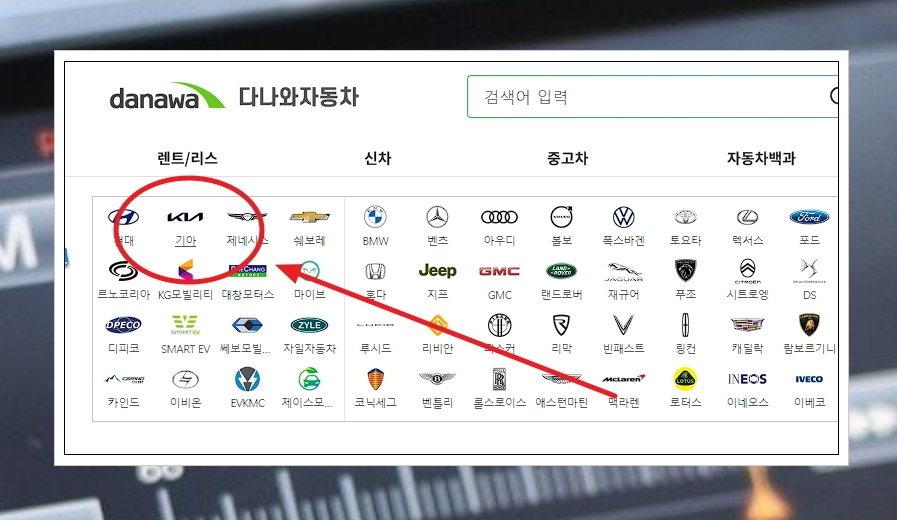Screen dimensions: 897x520
Task: Select the SMART EV brand icon
Action: point(185,325)
